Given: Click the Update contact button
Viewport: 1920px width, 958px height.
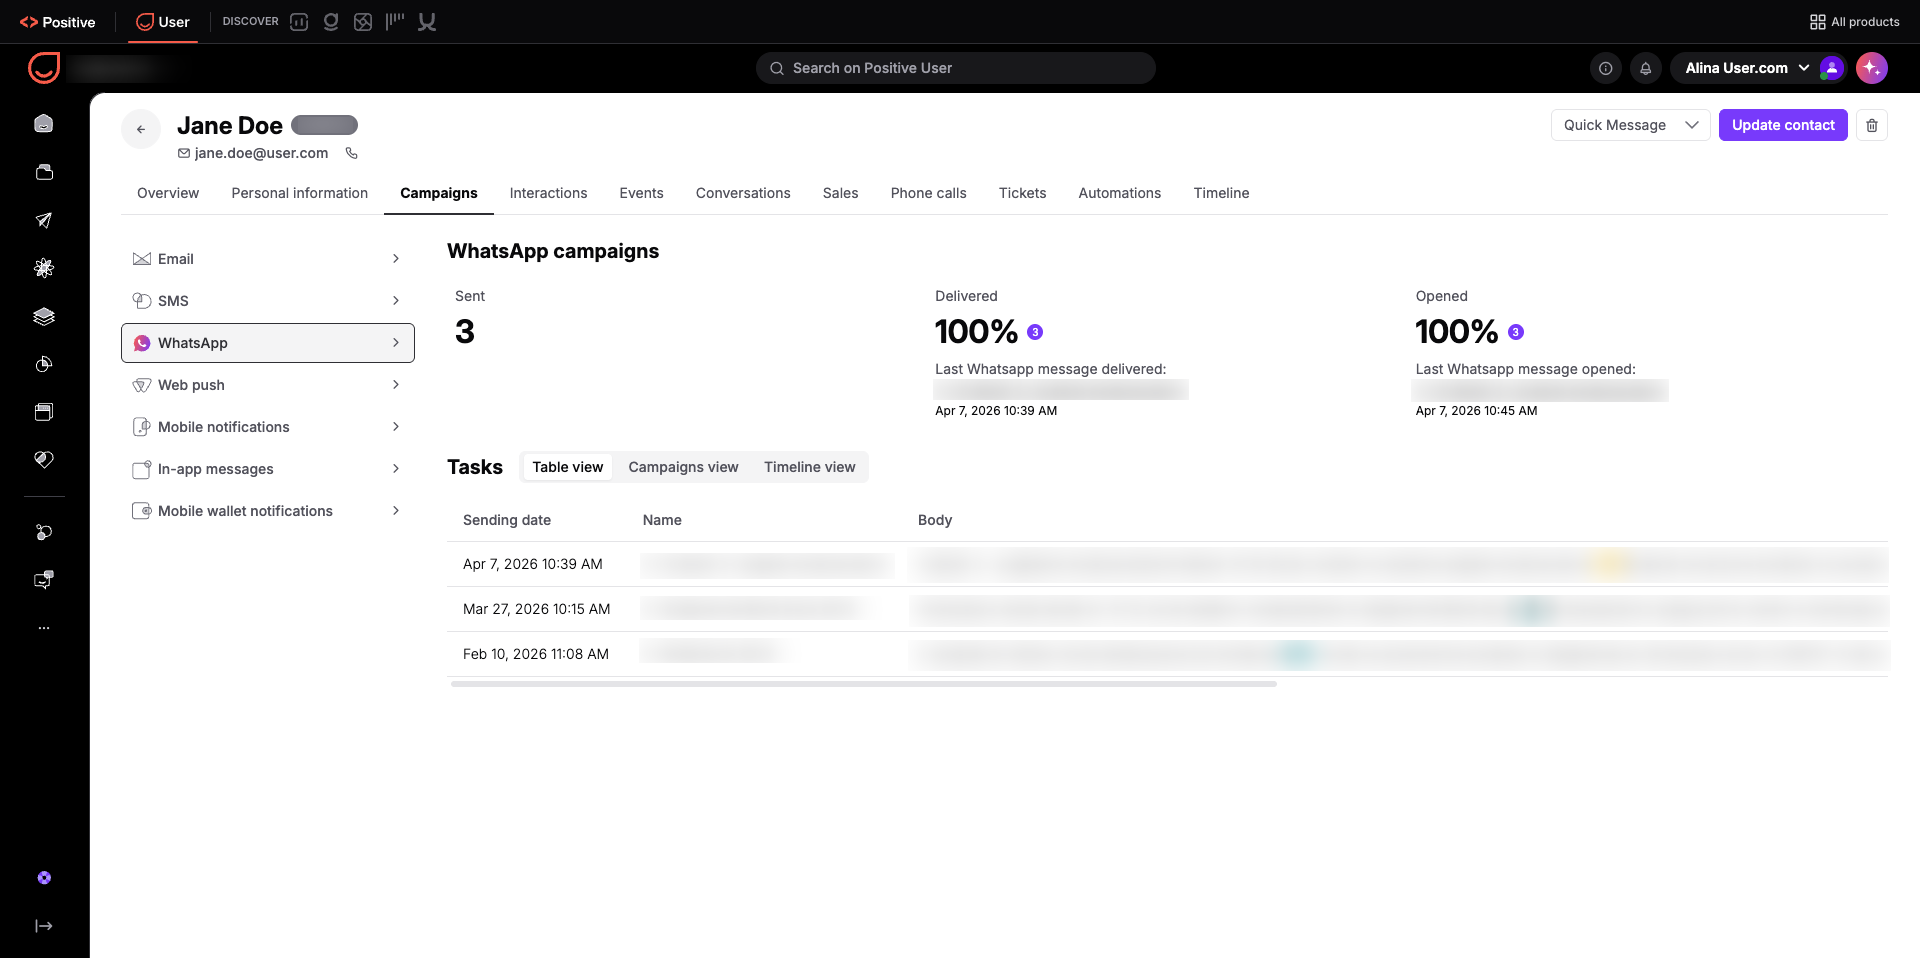Looking at the screenshot, I should click(1783, 125).
